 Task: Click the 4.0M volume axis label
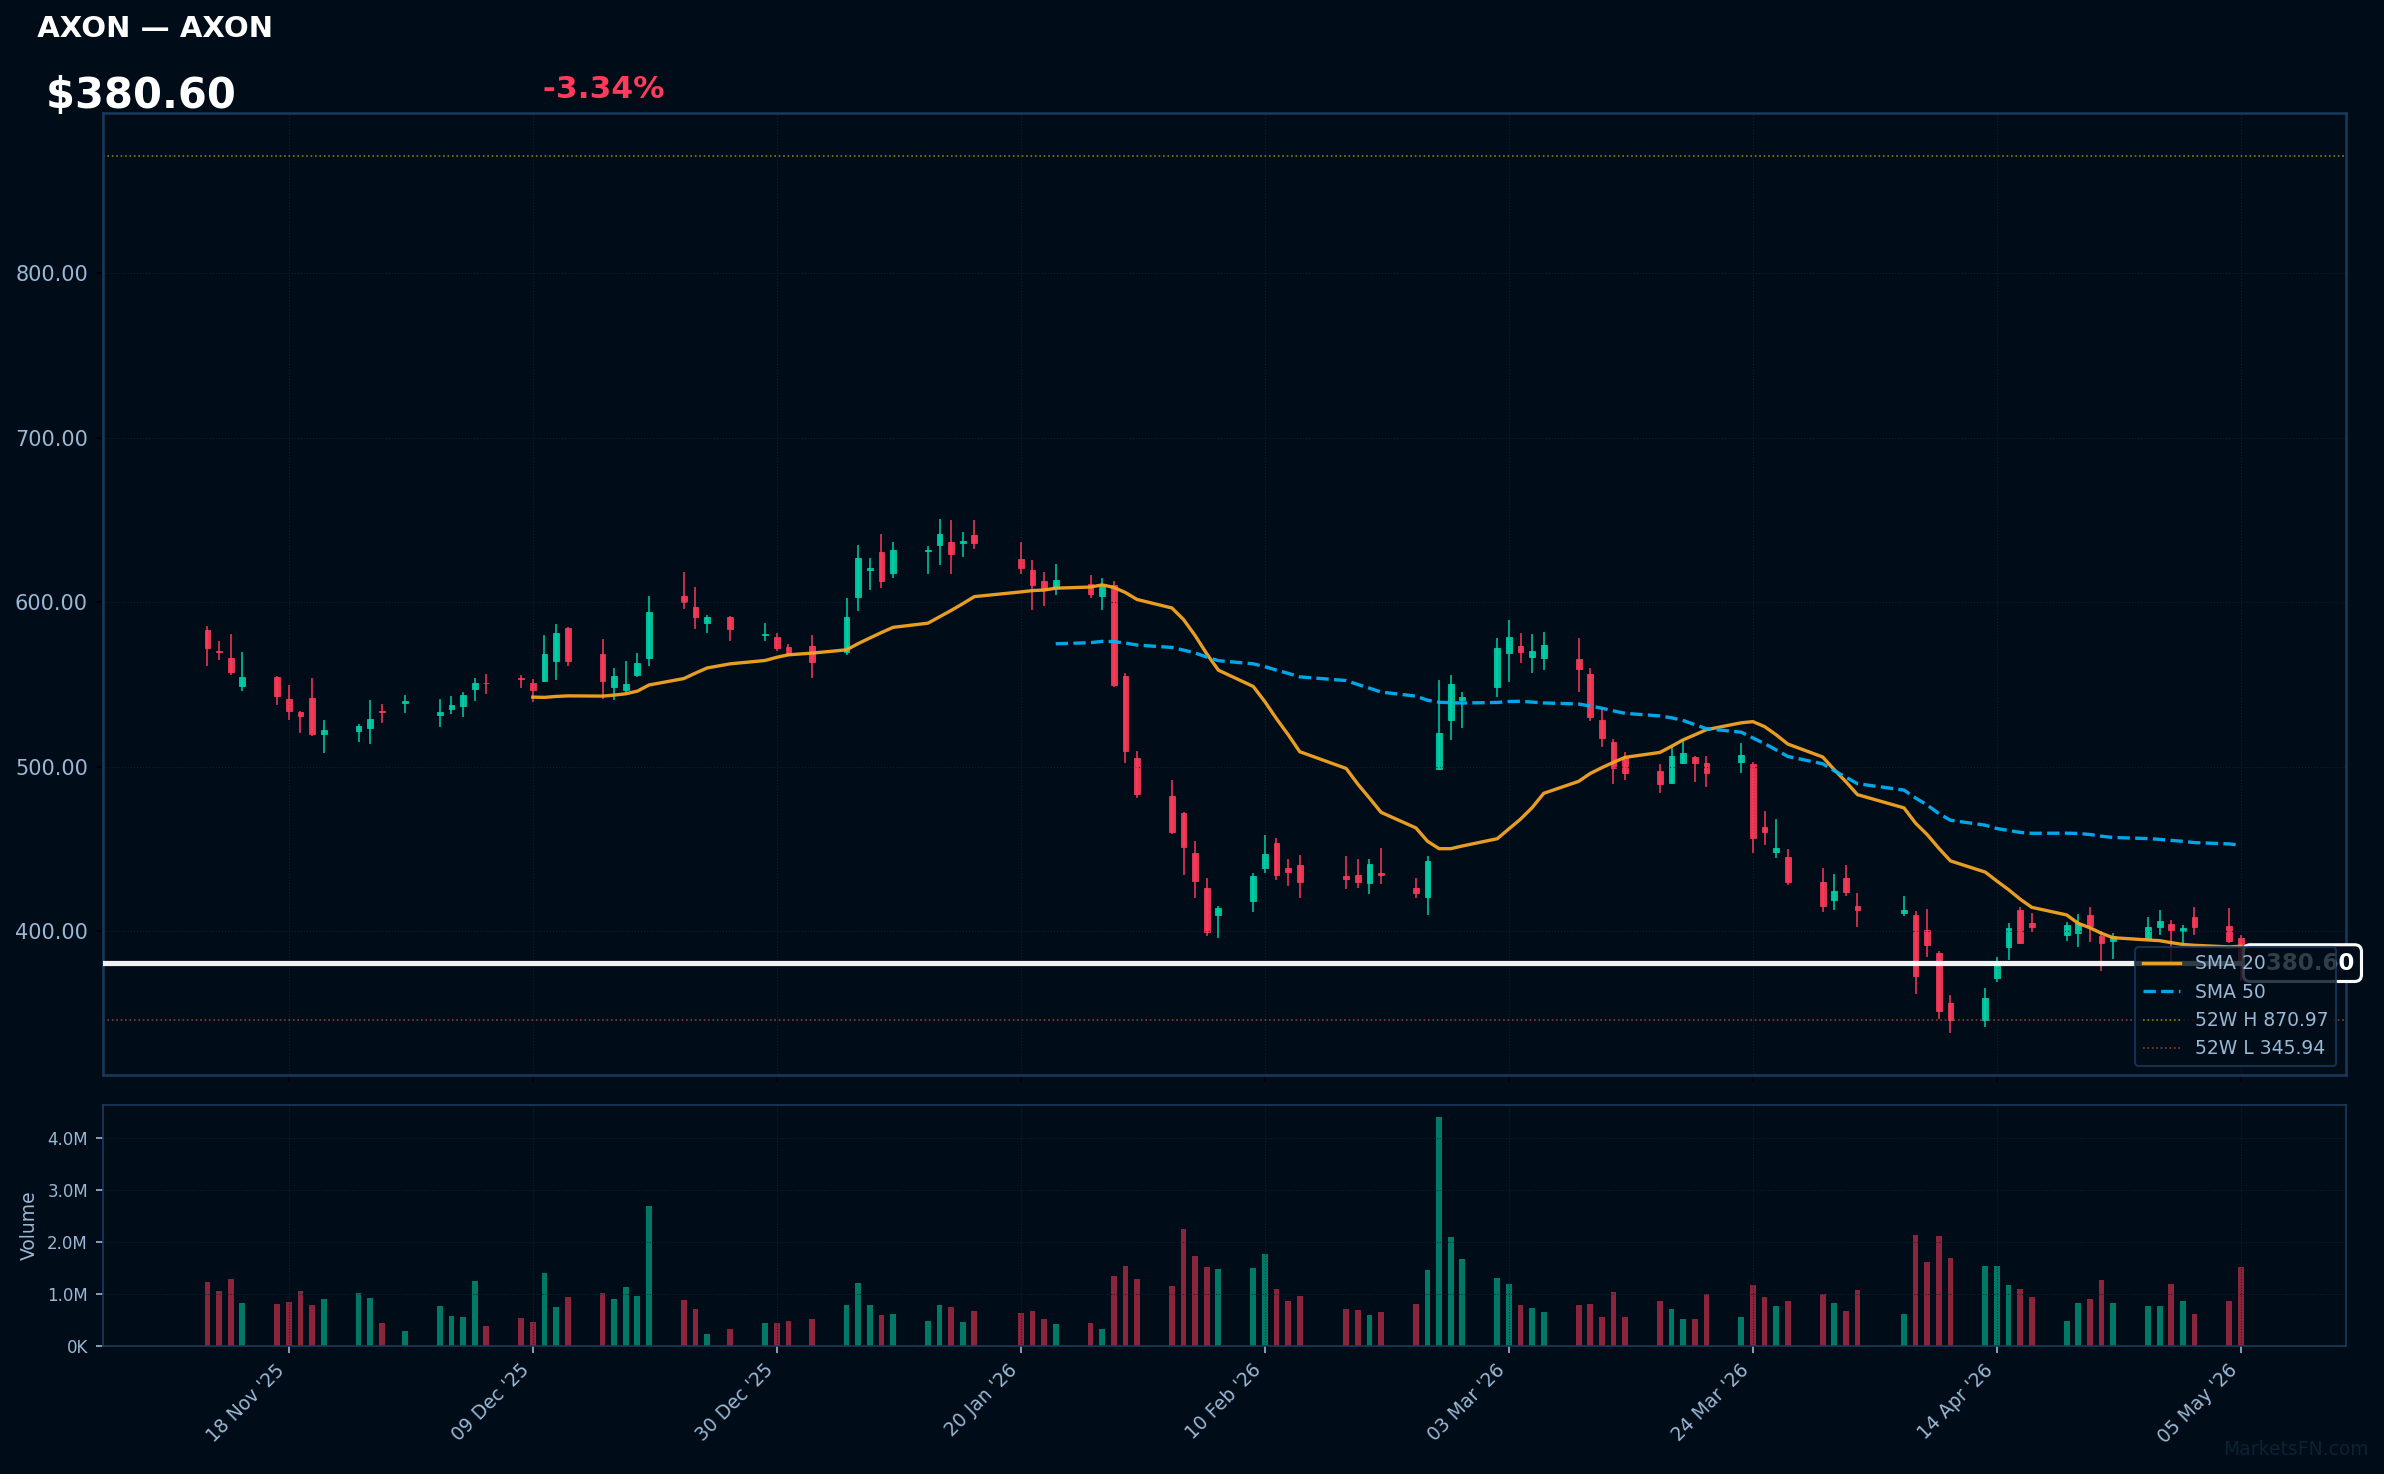tap(68, 1139)
